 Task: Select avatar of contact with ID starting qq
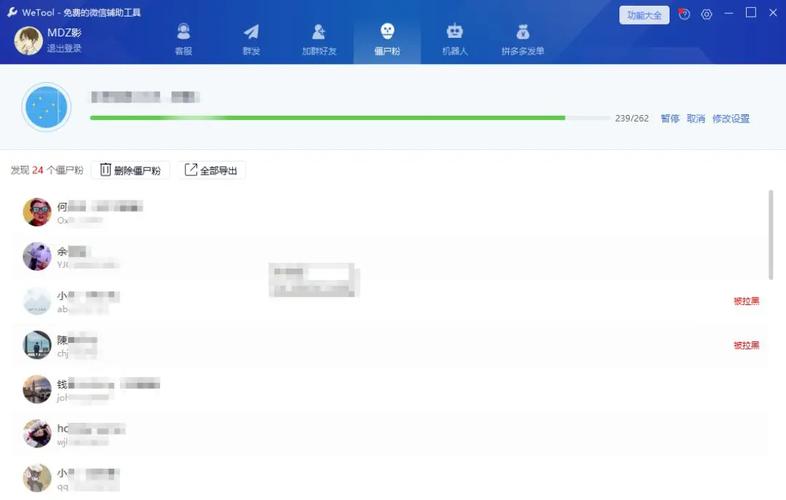tap(37, 478)
